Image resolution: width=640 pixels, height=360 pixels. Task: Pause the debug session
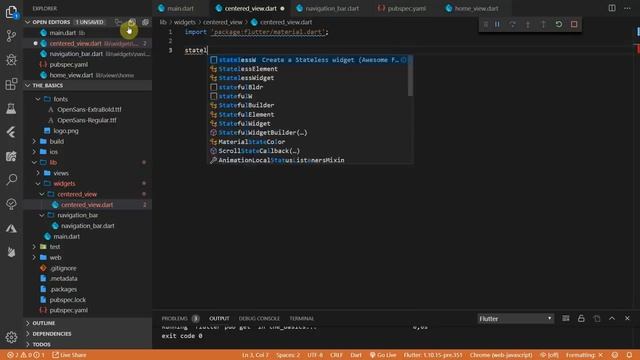point(497,24)
